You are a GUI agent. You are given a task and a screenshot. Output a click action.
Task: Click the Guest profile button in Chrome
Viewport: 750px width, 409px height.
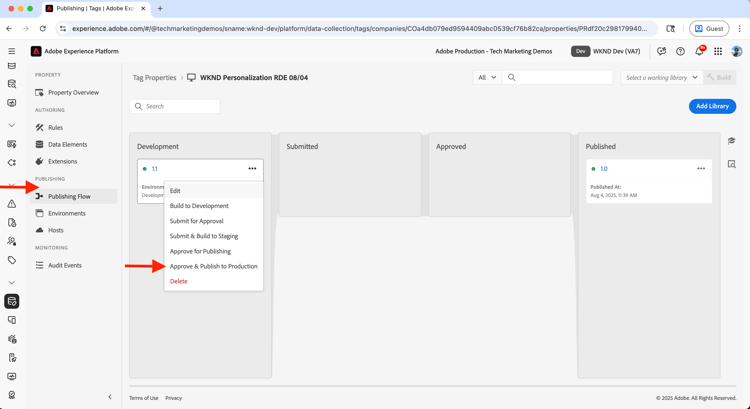coord(709,29)
